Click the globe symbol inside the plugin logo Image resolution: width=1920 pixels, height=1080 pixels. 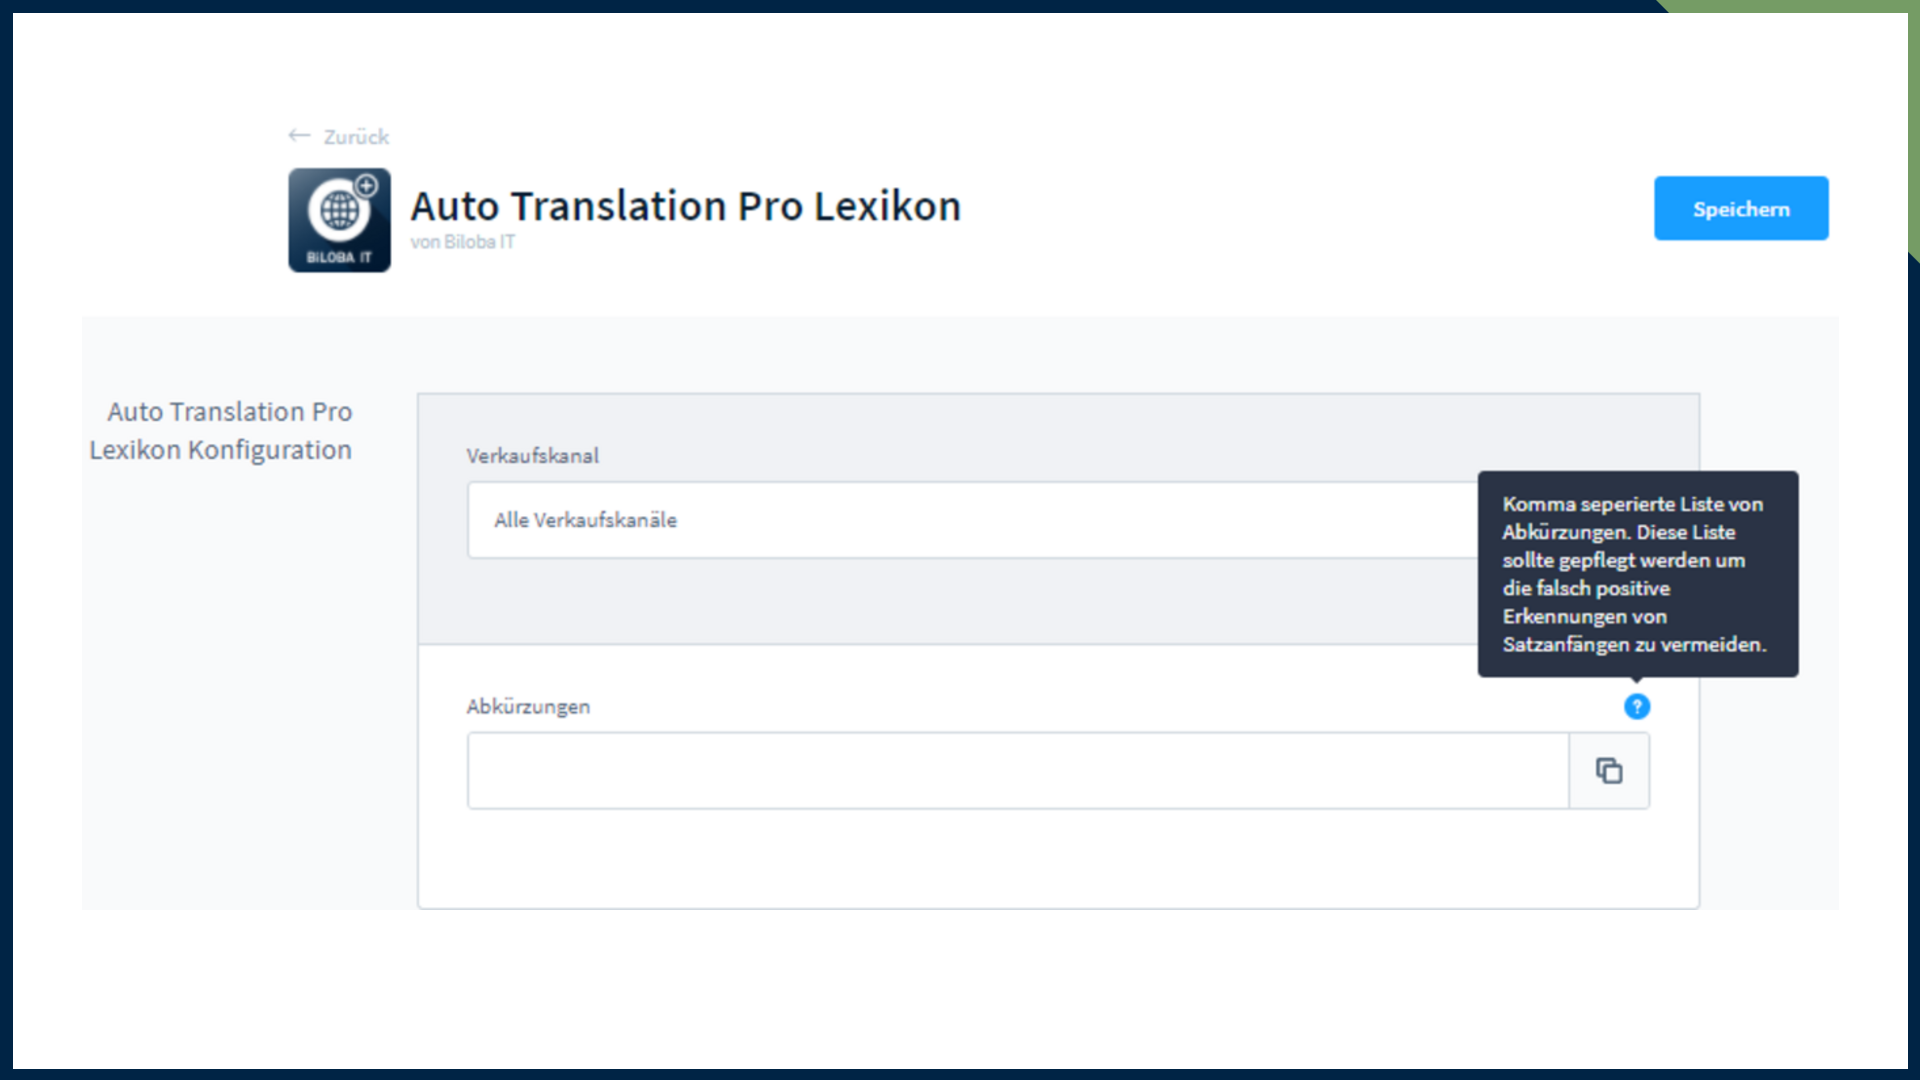tap(337, 212)
